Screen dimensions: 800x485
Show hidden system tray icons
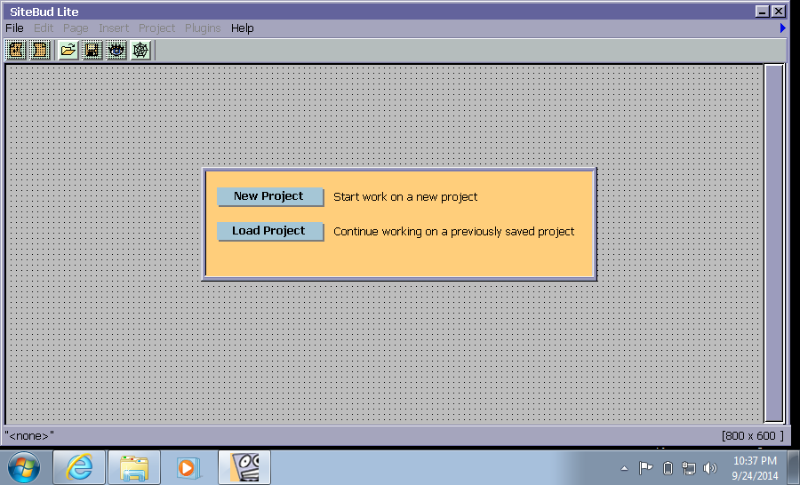[x=625, y=468]
